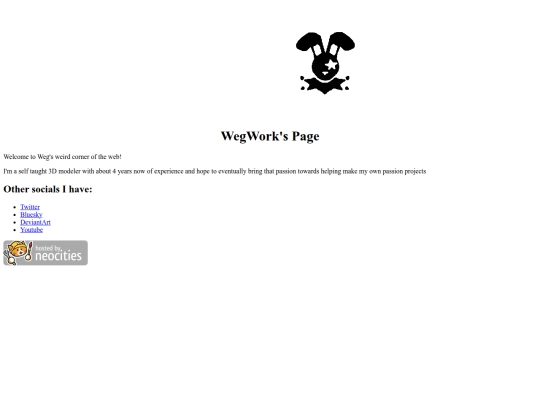This screenshot has height=405, width=540.
Task: Click the bullet point beside Youtube
Action: (14, 230)
